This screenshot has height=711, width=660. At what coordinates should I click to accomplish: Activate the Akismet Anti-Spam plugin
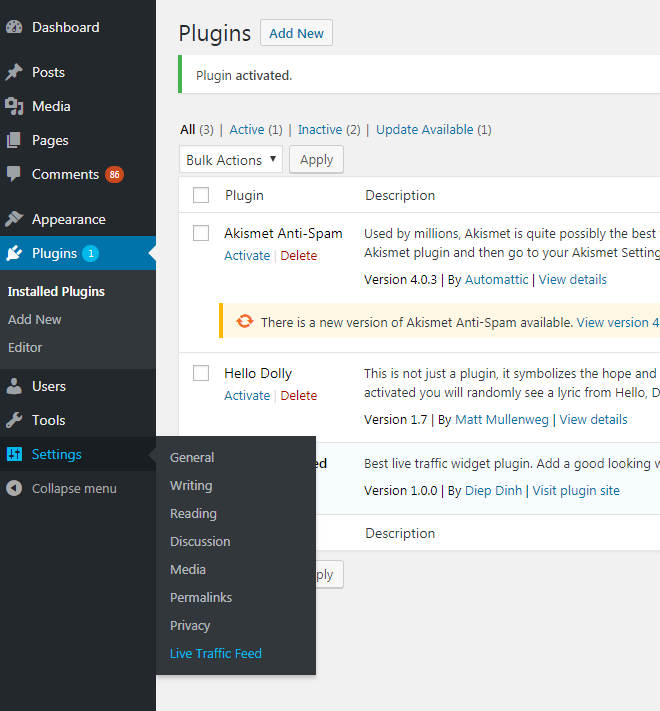[247, 256]
